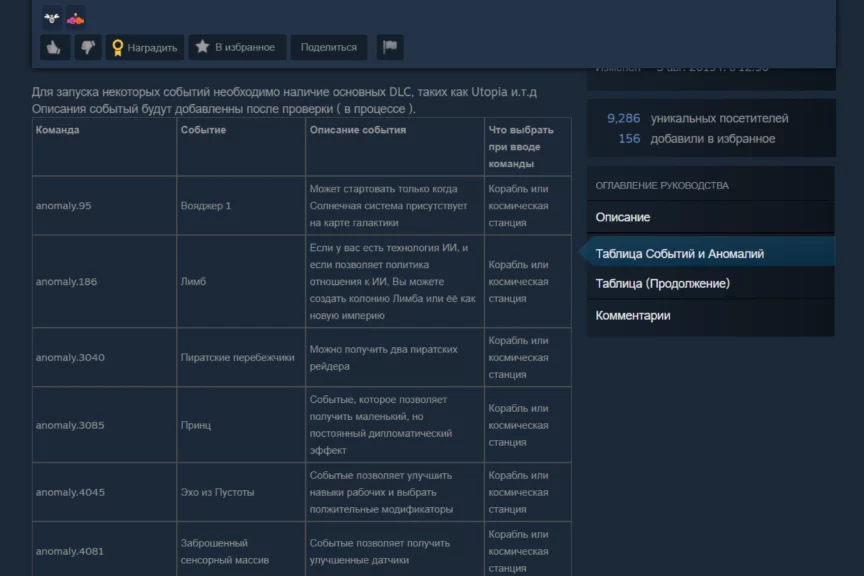
Task: Open the Описание guide section
Action: click(623, 217)
